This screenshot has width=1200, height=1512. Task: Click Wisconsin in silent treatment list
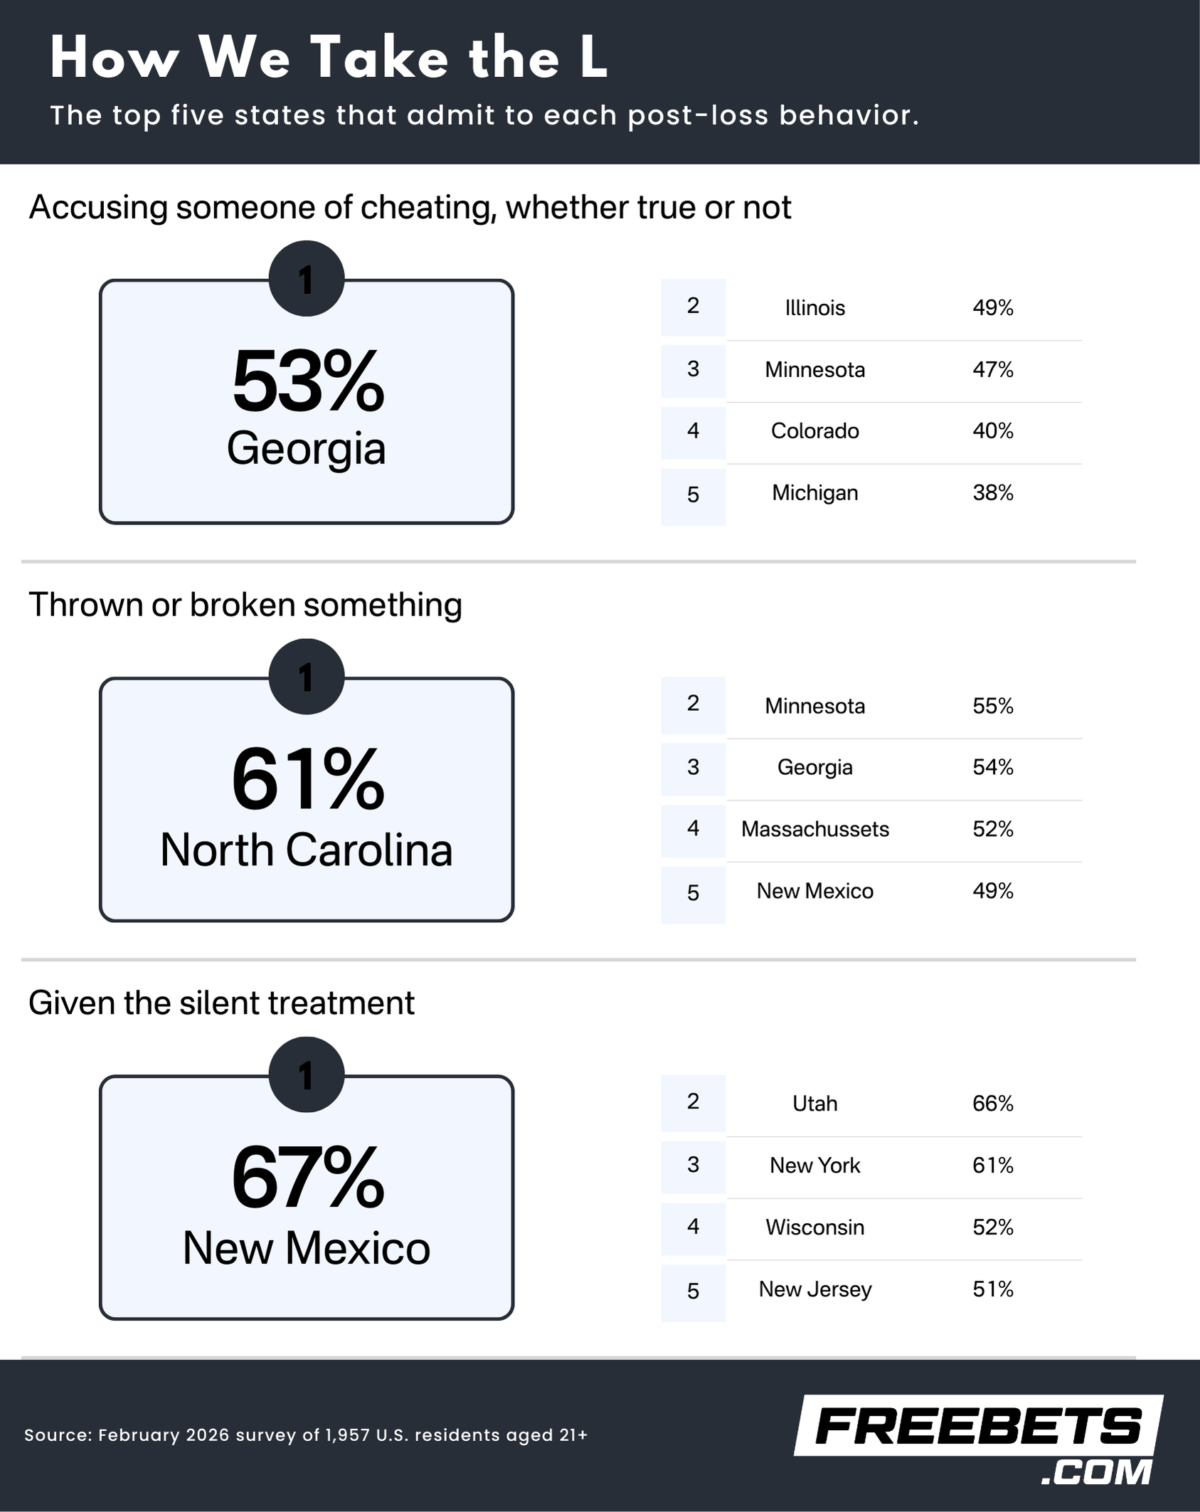tap(815, 1228)
